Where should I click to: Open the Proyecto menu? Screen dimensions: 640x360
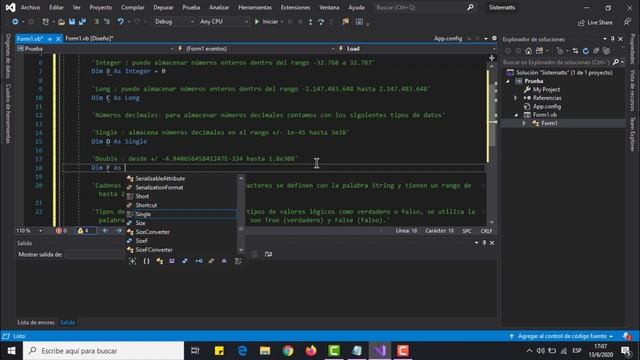(100, 7)
